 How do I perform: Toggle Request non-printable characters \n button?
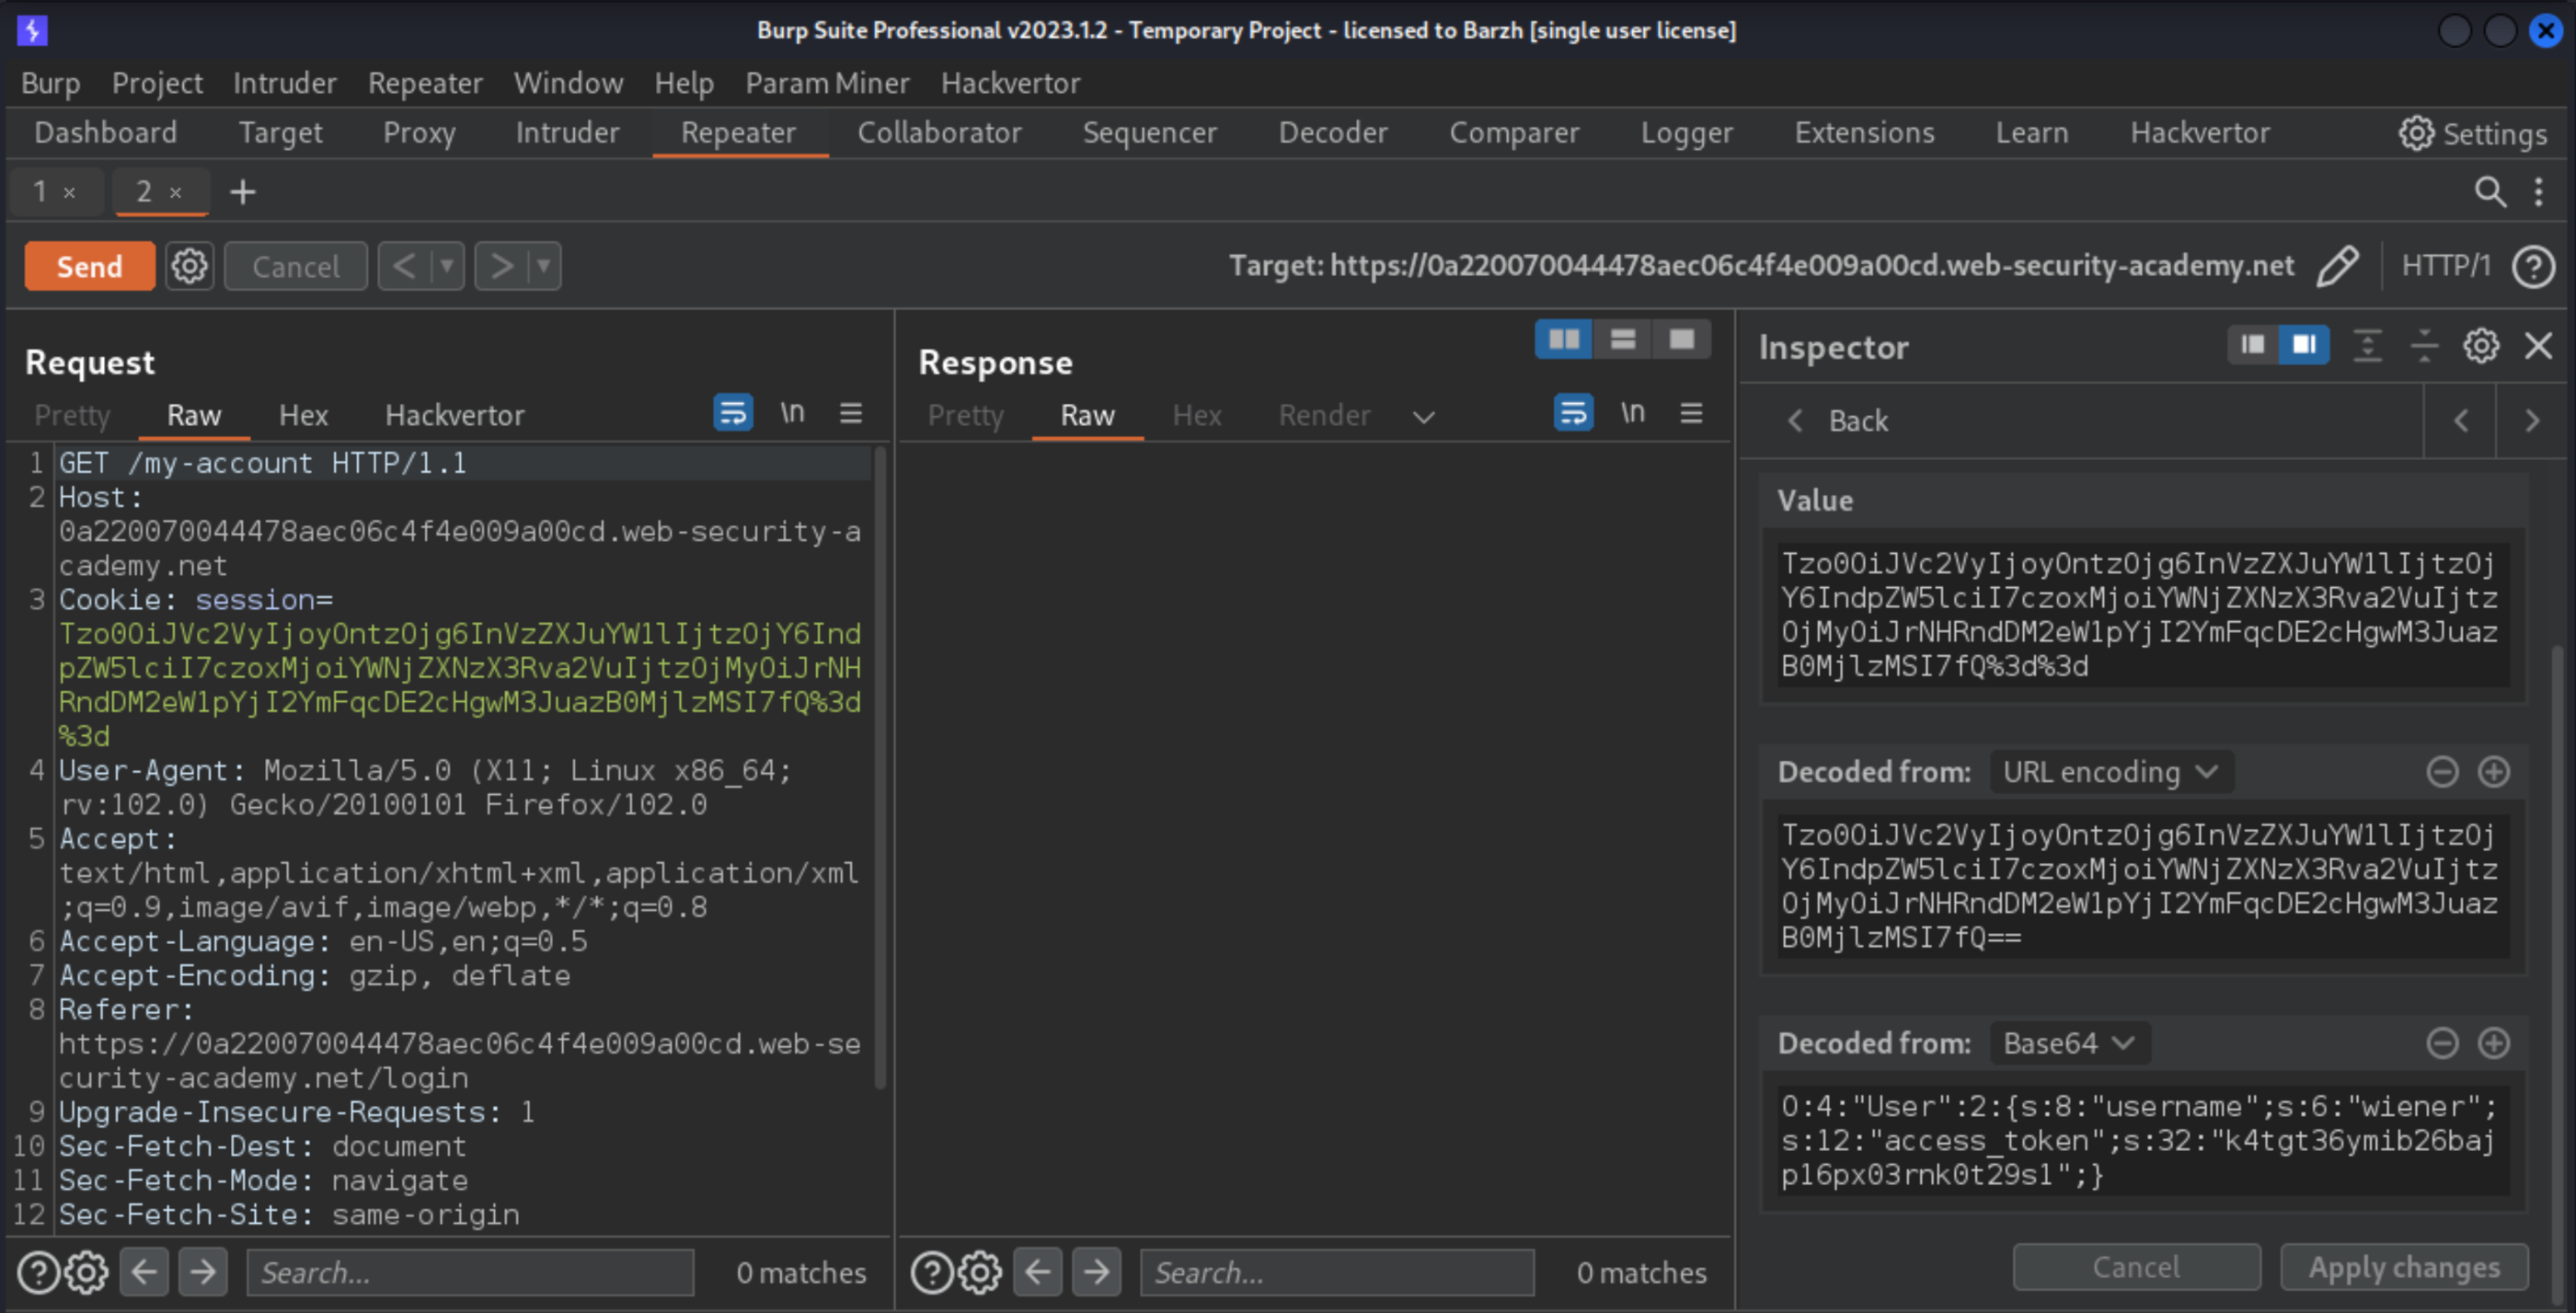(792, 412)
